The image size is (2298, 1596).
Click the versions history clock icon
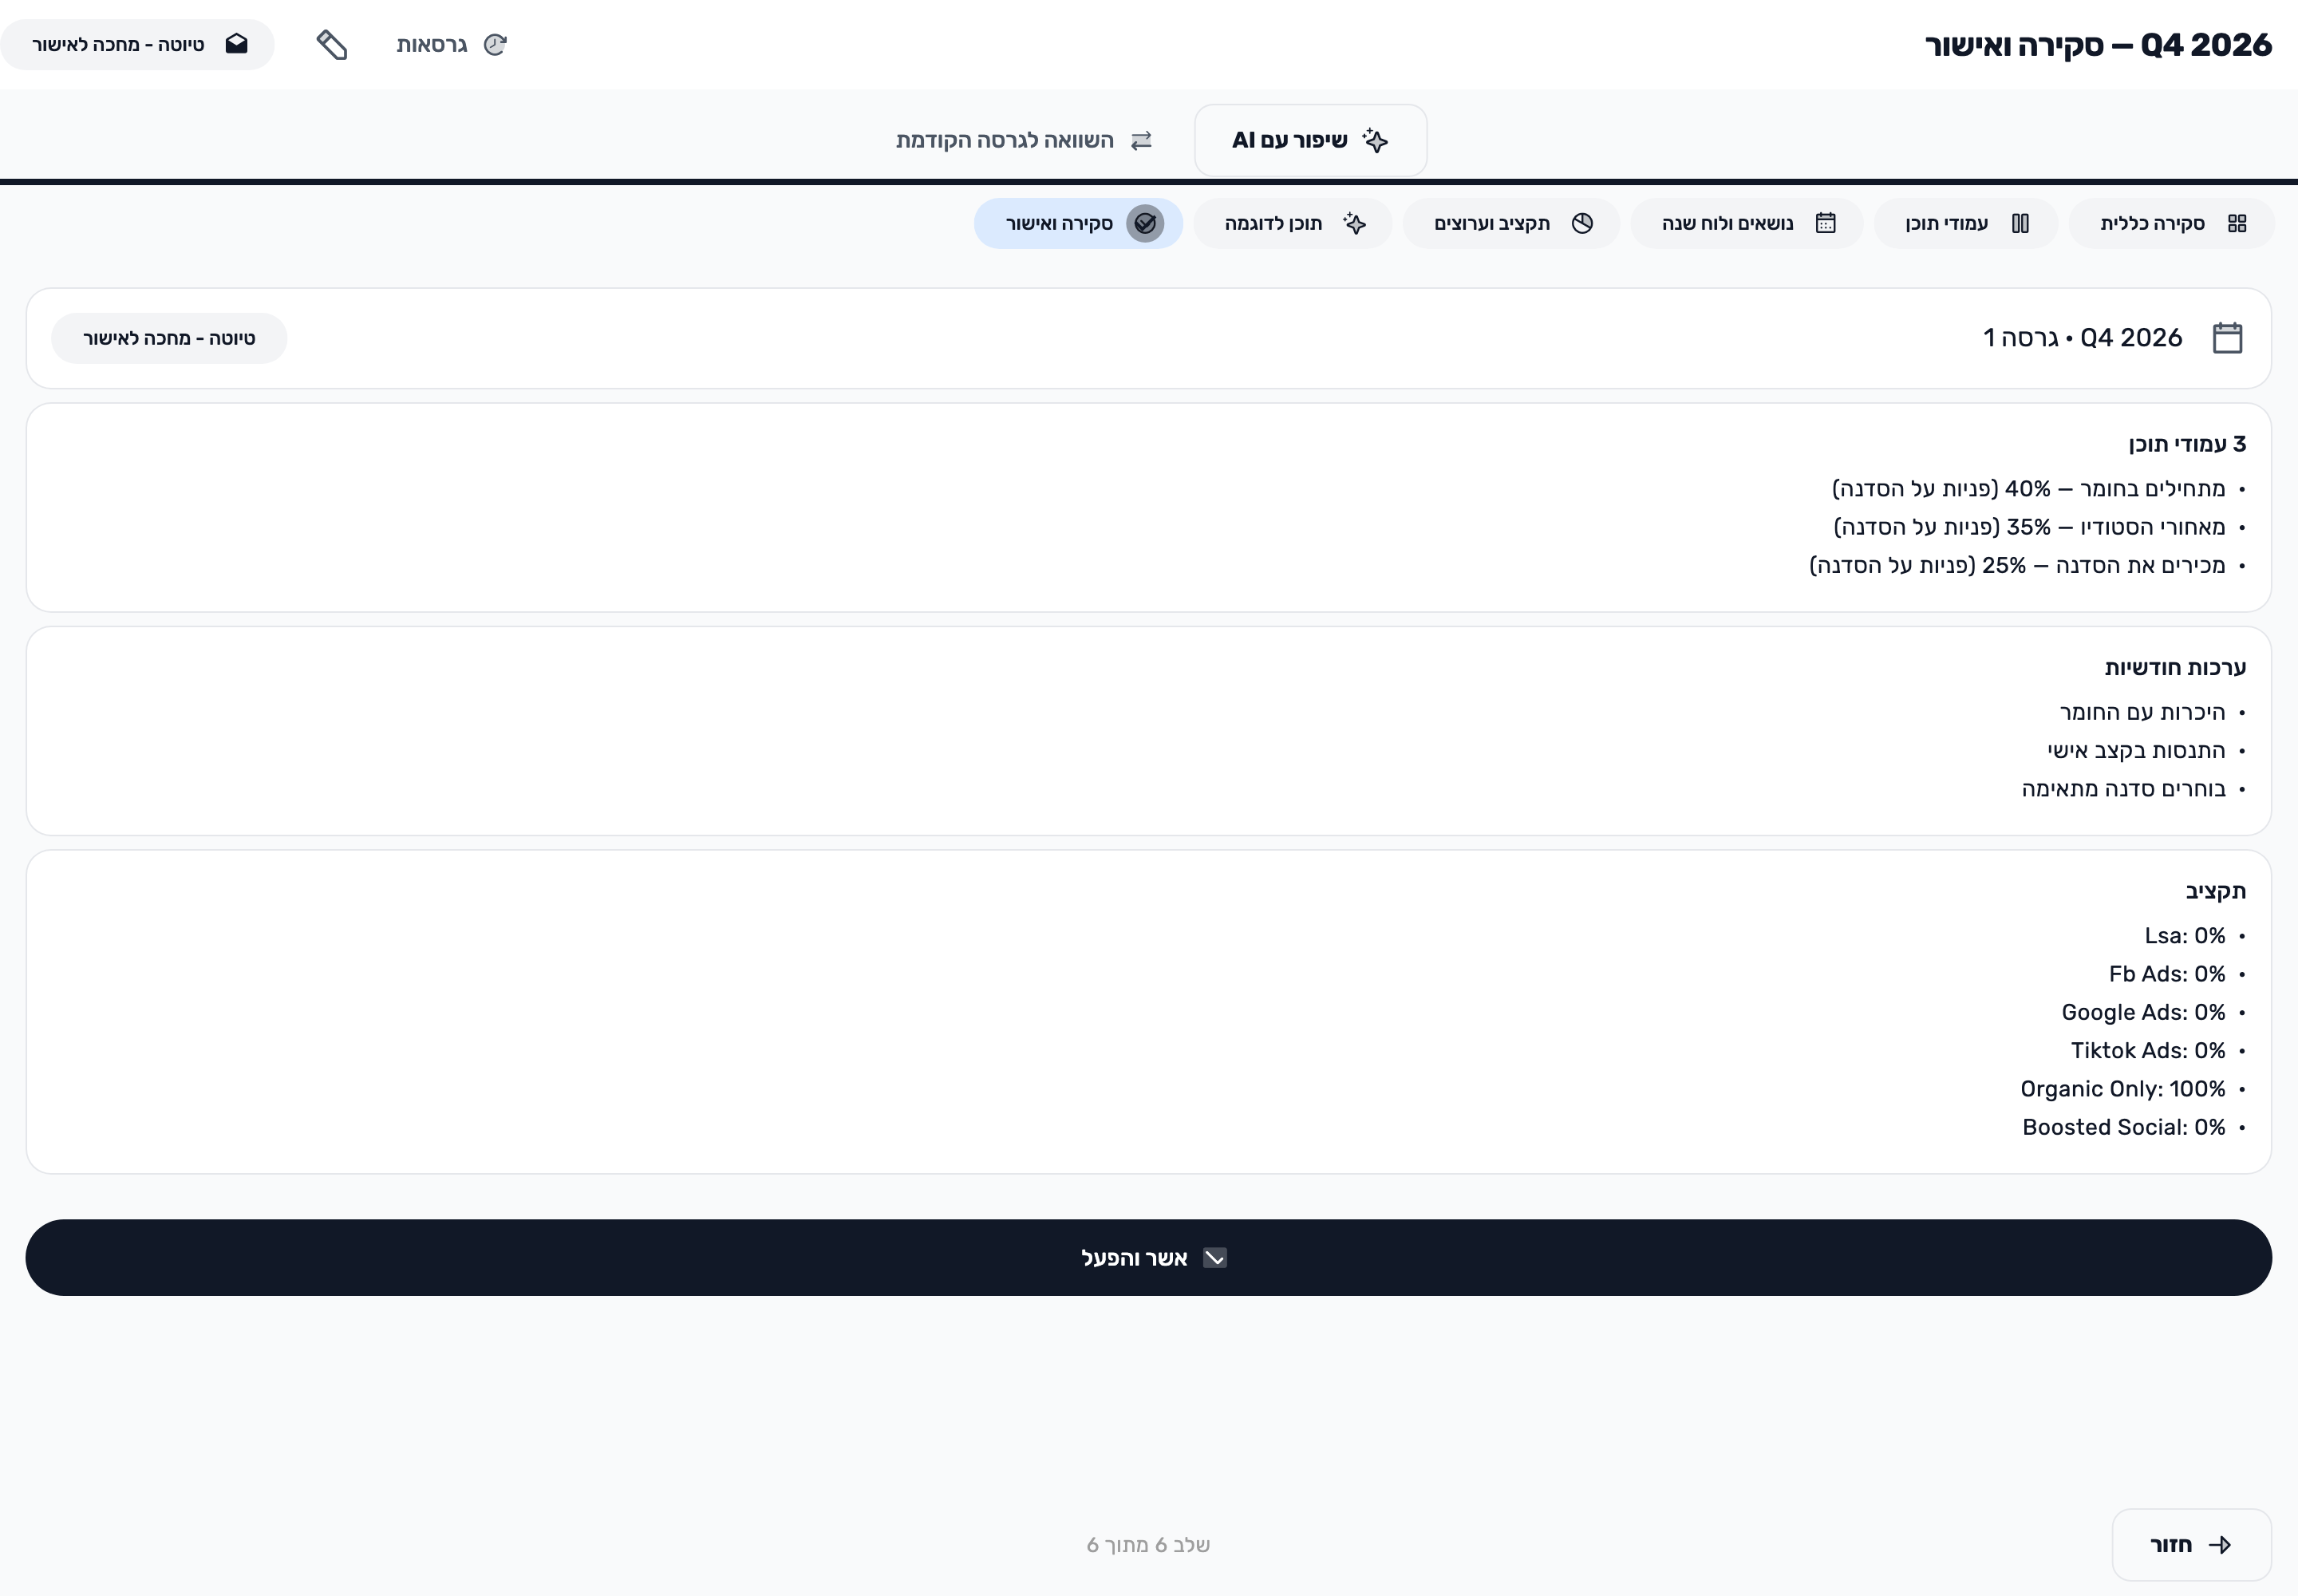pyautogui.click(x=495, y=45)
